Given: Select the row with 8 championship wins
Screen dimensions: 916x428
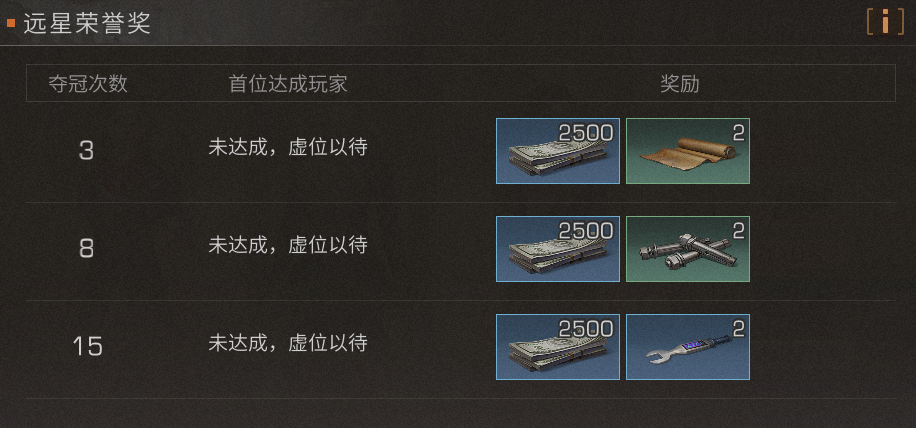Looking at the screenshot, I should click(460, 251).
